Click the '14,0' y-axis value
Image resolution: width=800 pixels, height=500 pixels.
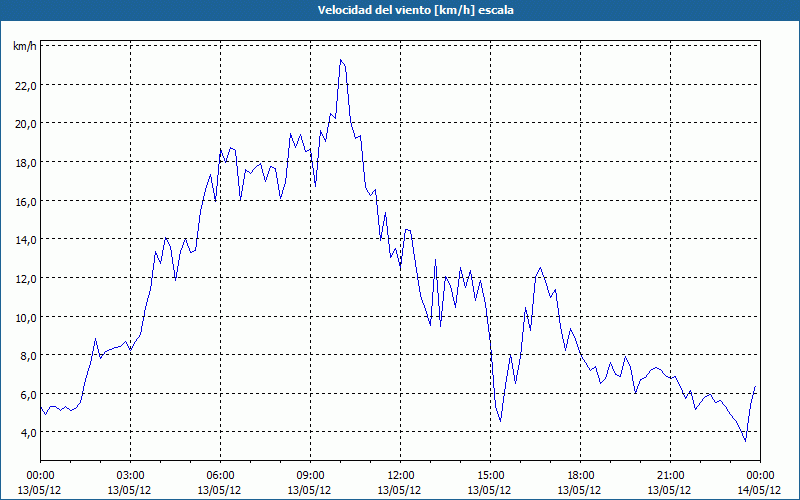tap(25, 240)
